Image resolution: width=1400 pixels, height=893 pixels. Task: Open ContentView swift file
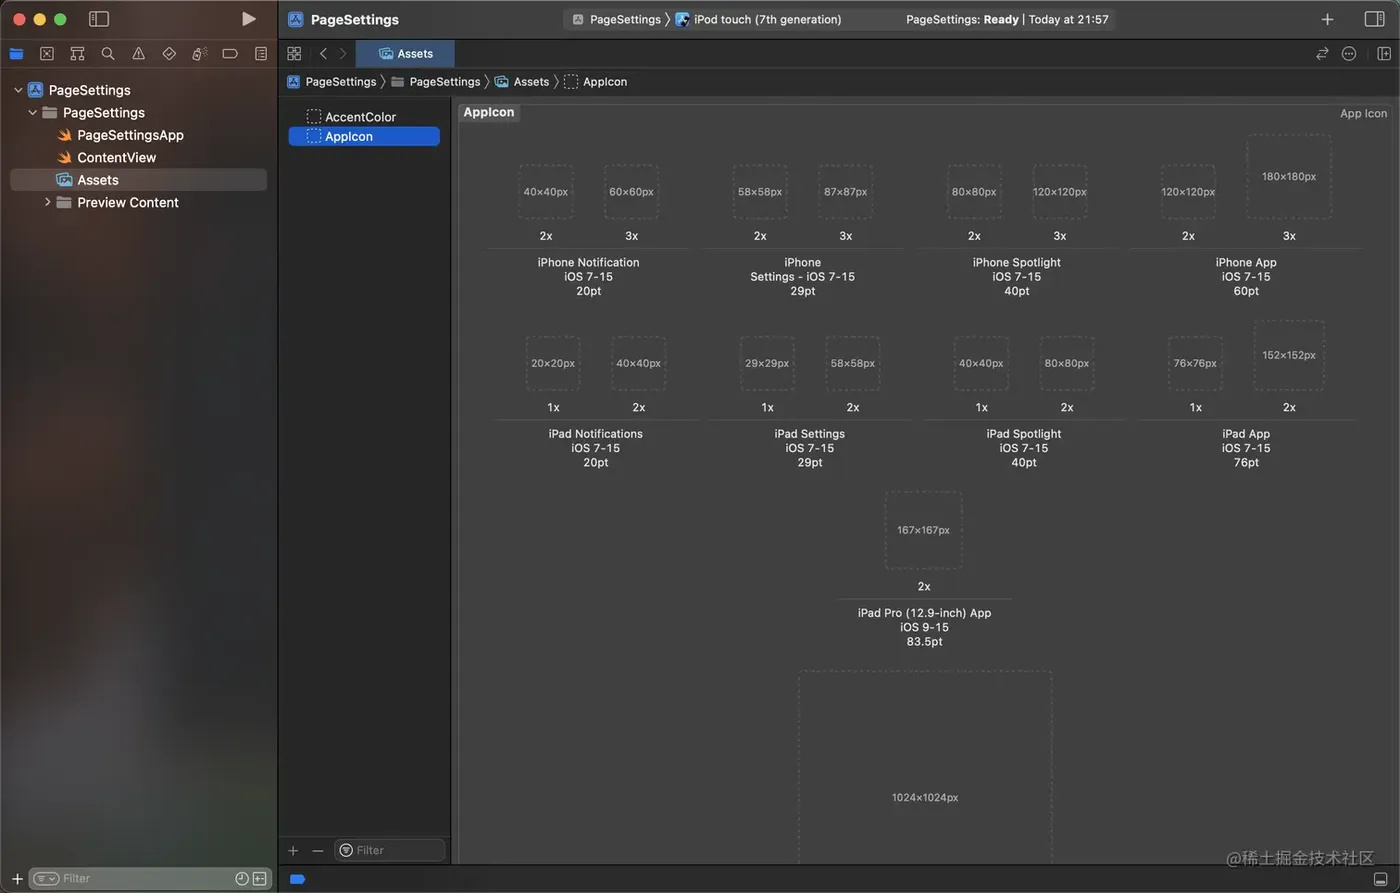(116, 158)
